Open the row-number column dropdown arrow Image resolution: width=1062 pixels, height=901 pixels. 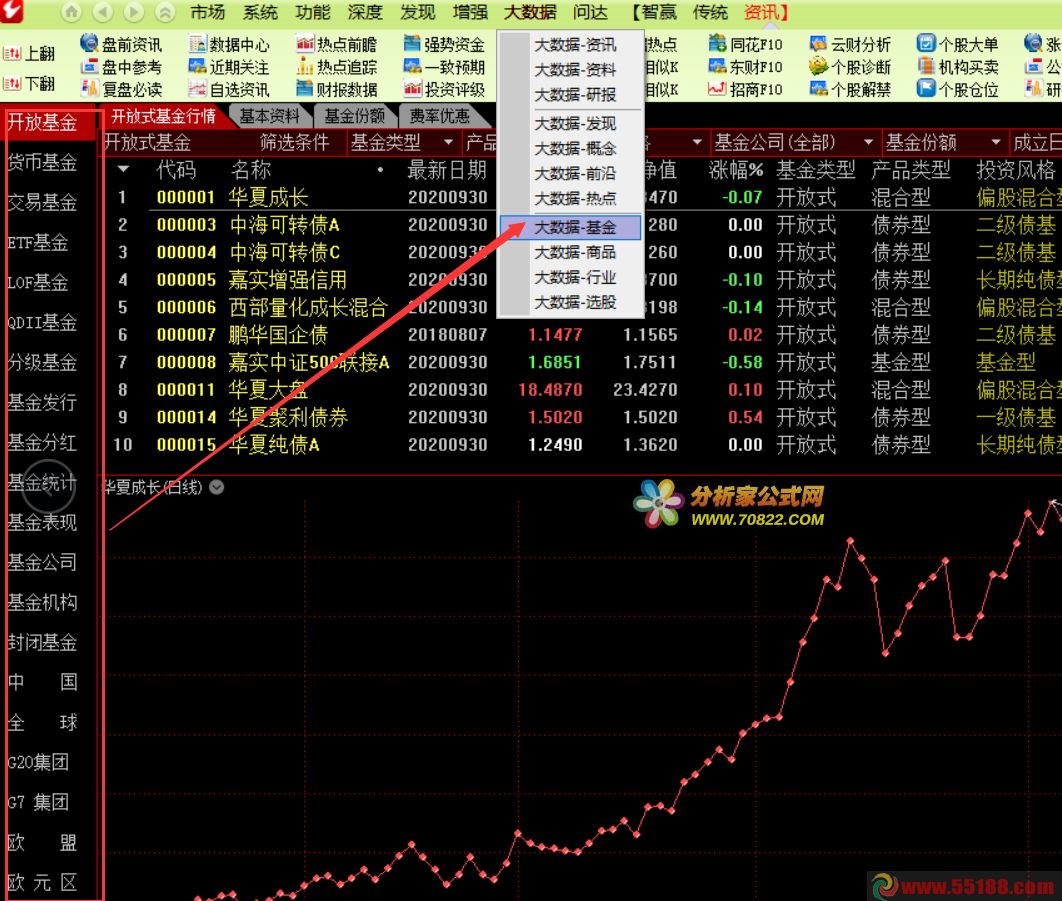point(123,169)
